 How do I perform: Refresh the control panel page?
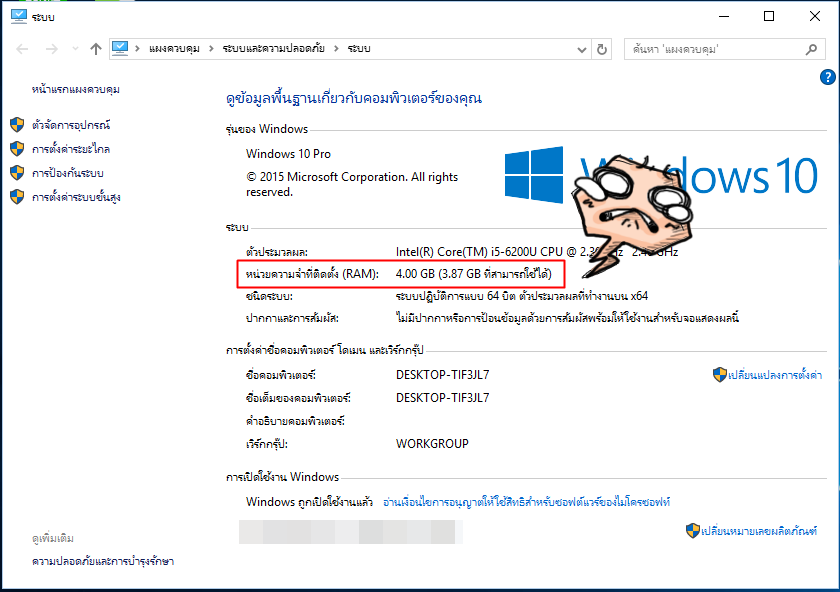coord(602,49)
